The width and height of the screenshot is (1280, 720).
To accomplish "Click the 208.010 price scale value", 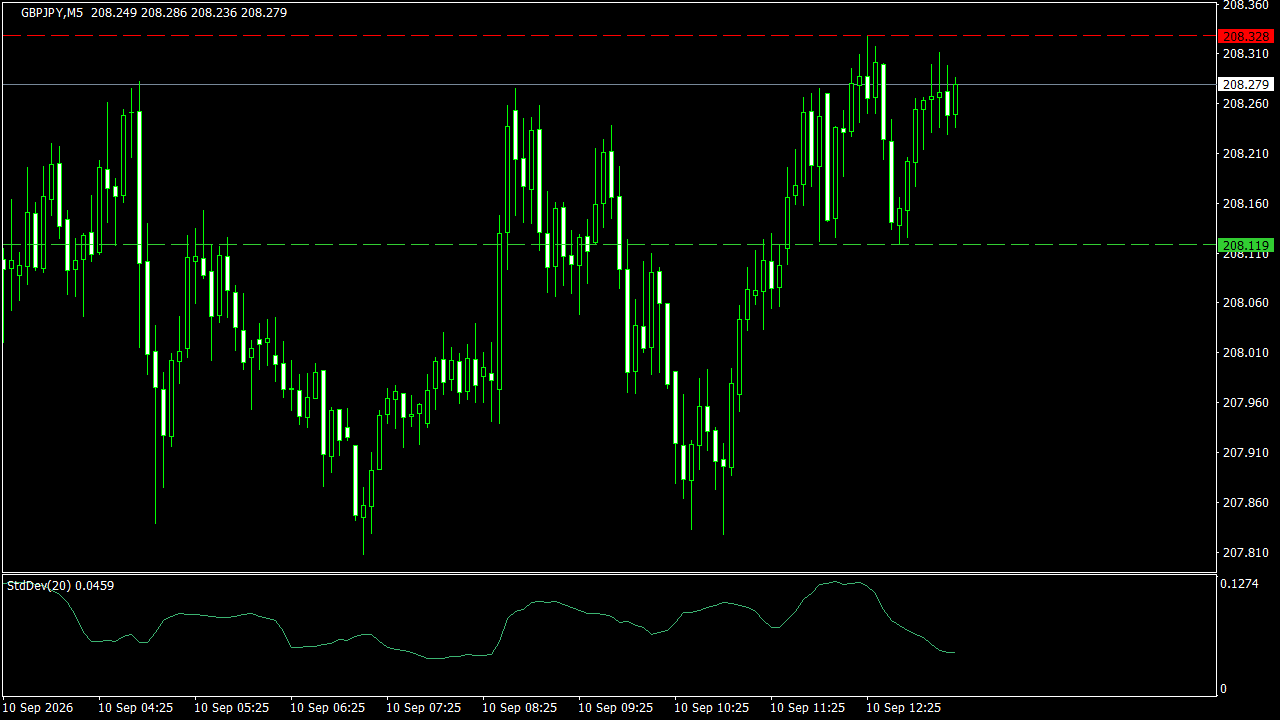I will [x=1245, y=353].
